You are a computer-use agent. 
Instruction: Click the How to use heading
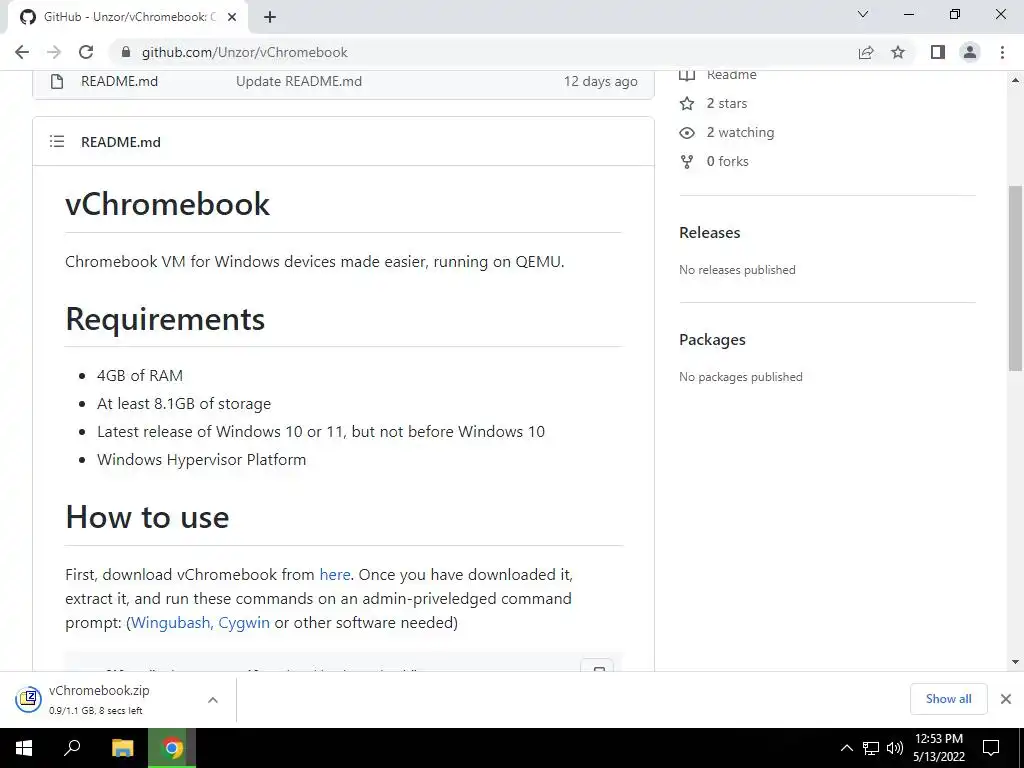tap(148, 517)
